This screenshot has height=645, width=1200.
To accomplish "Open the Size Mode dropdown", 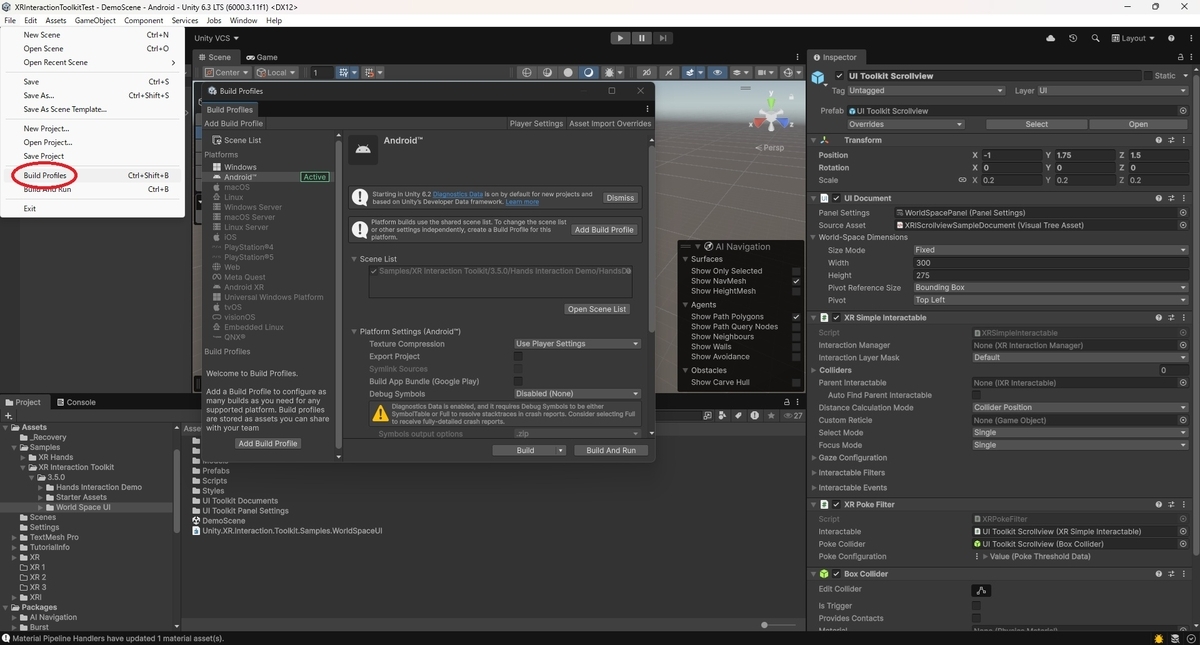I will click(1050, 250).
